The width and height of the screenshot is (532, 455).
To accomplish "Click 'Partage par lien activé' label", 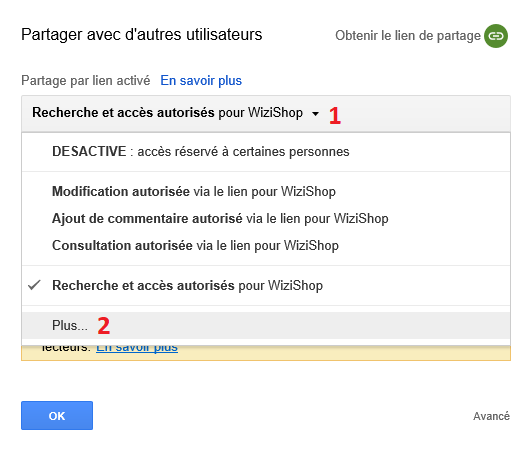I will [x=86, y=81].
